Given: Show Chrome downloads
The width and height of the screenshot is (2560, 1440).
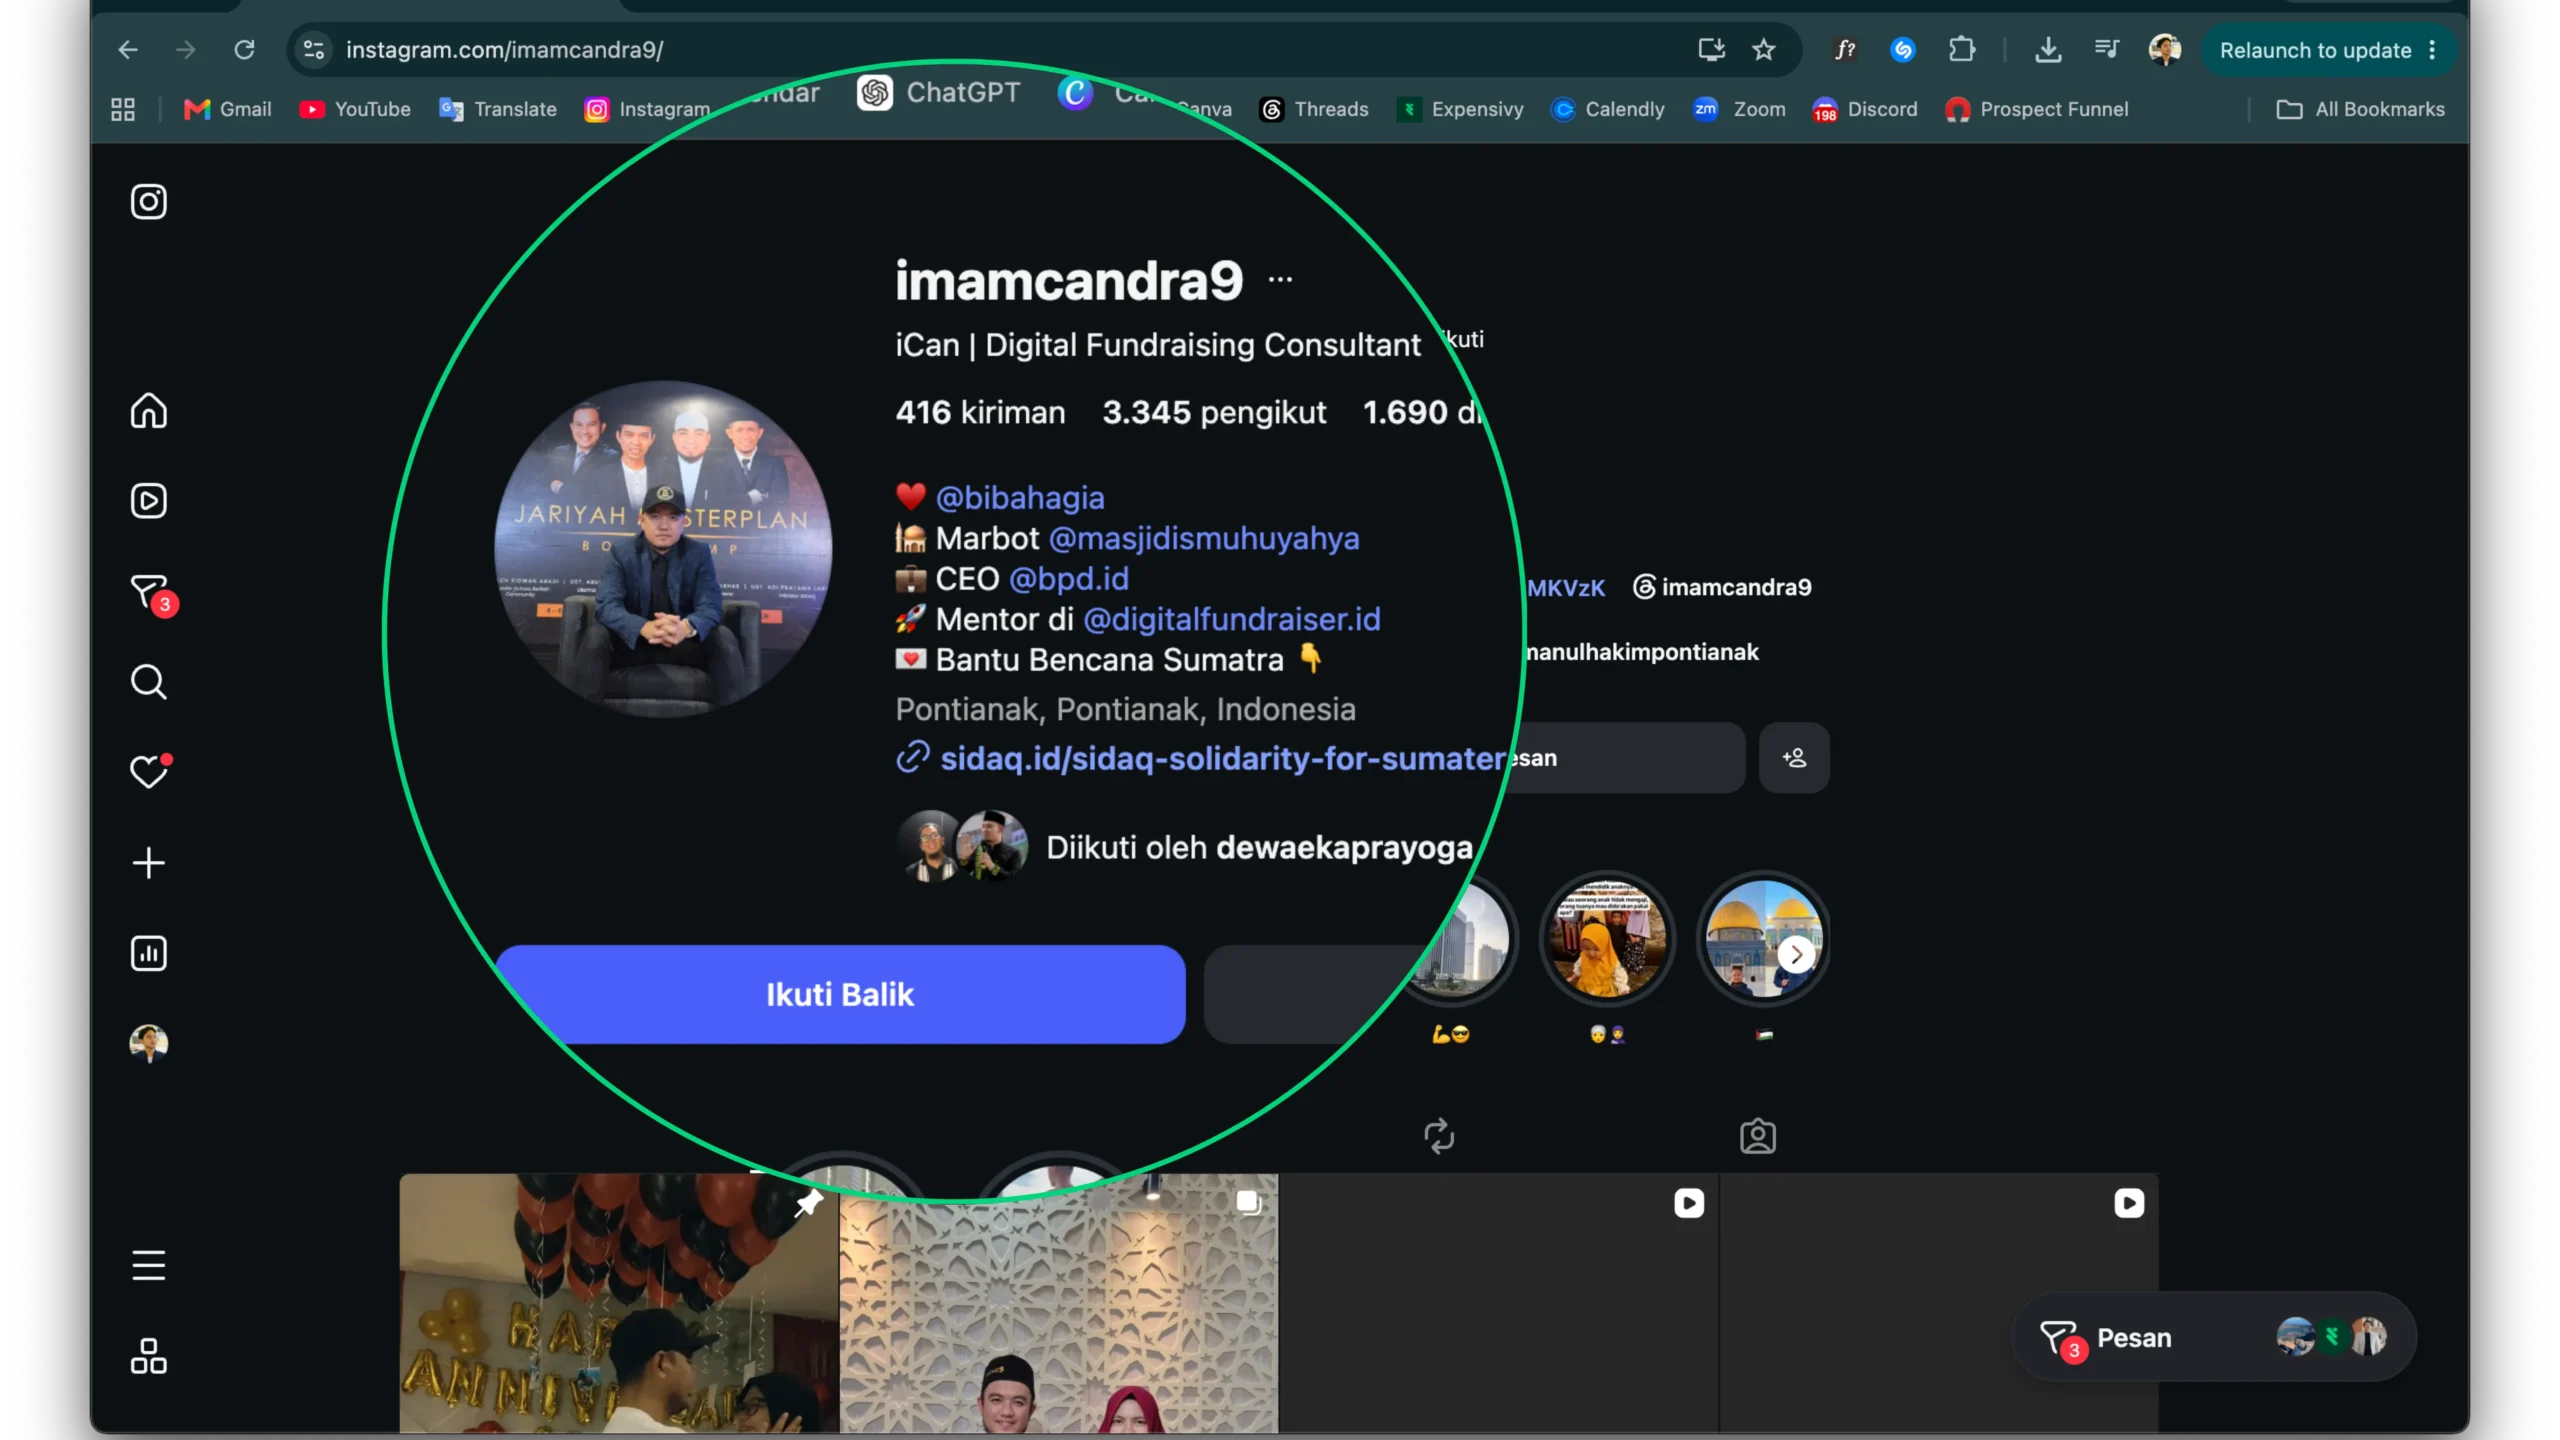Looking at the screenshot, I should pyautogui.click(x=2048, y=50).
